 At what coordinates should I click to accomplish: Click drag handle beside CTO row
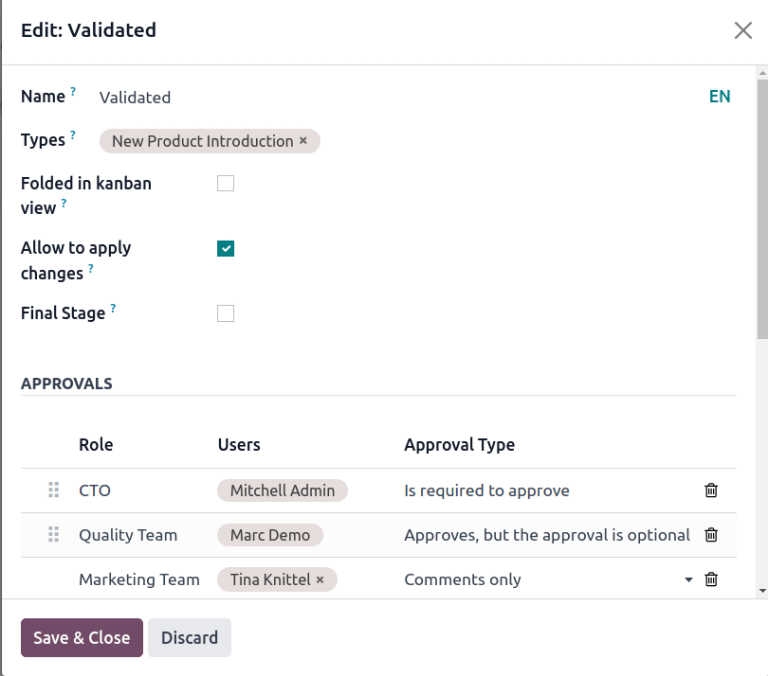pos(54,490)
